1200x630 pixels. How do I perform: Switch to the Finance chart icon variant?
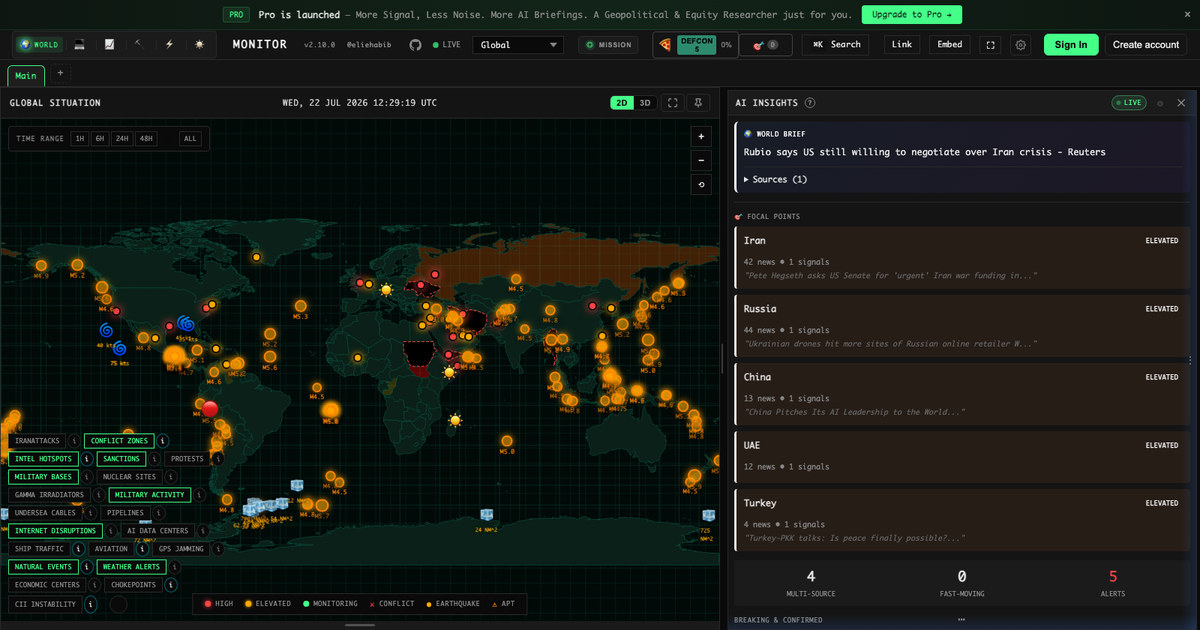109,45
